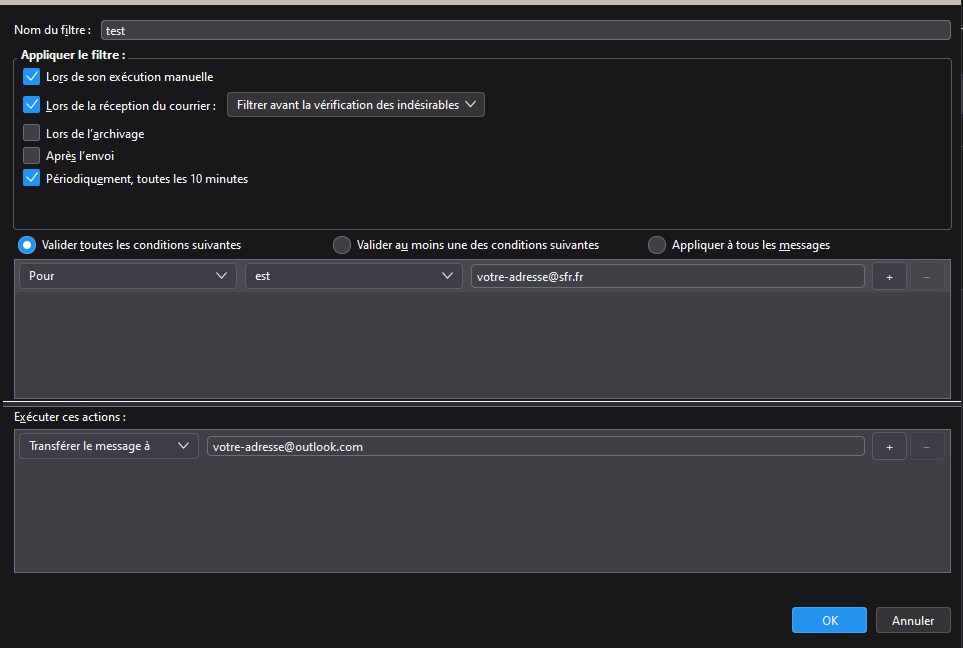Screen dimensions: 963x648
Task: Open the 'est' operator dropdown
Action: point(354,276)
